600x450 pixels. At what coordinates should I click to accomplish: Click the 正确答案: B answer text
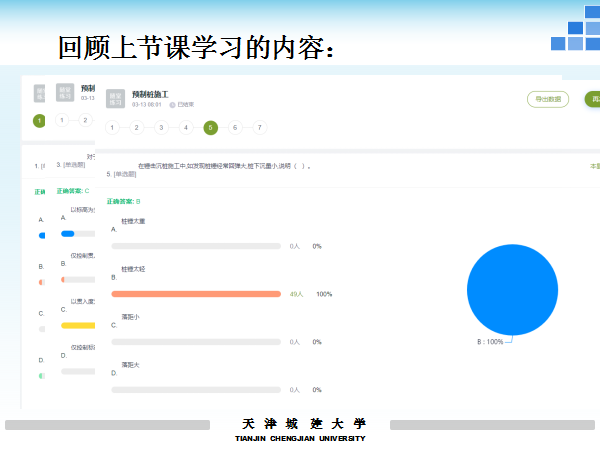[x=124, y=201]
